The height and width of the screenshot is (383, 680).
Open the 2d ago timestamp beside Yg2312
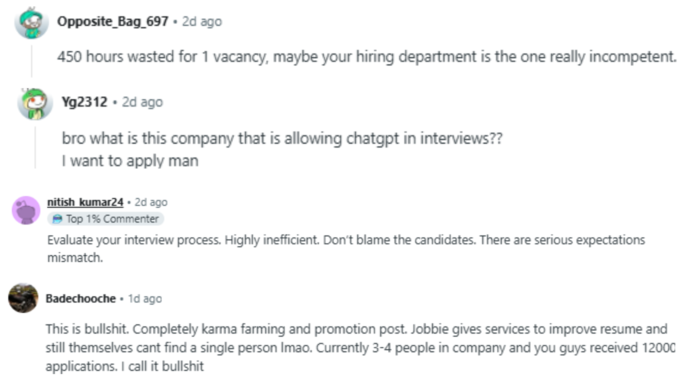[142, 102]
